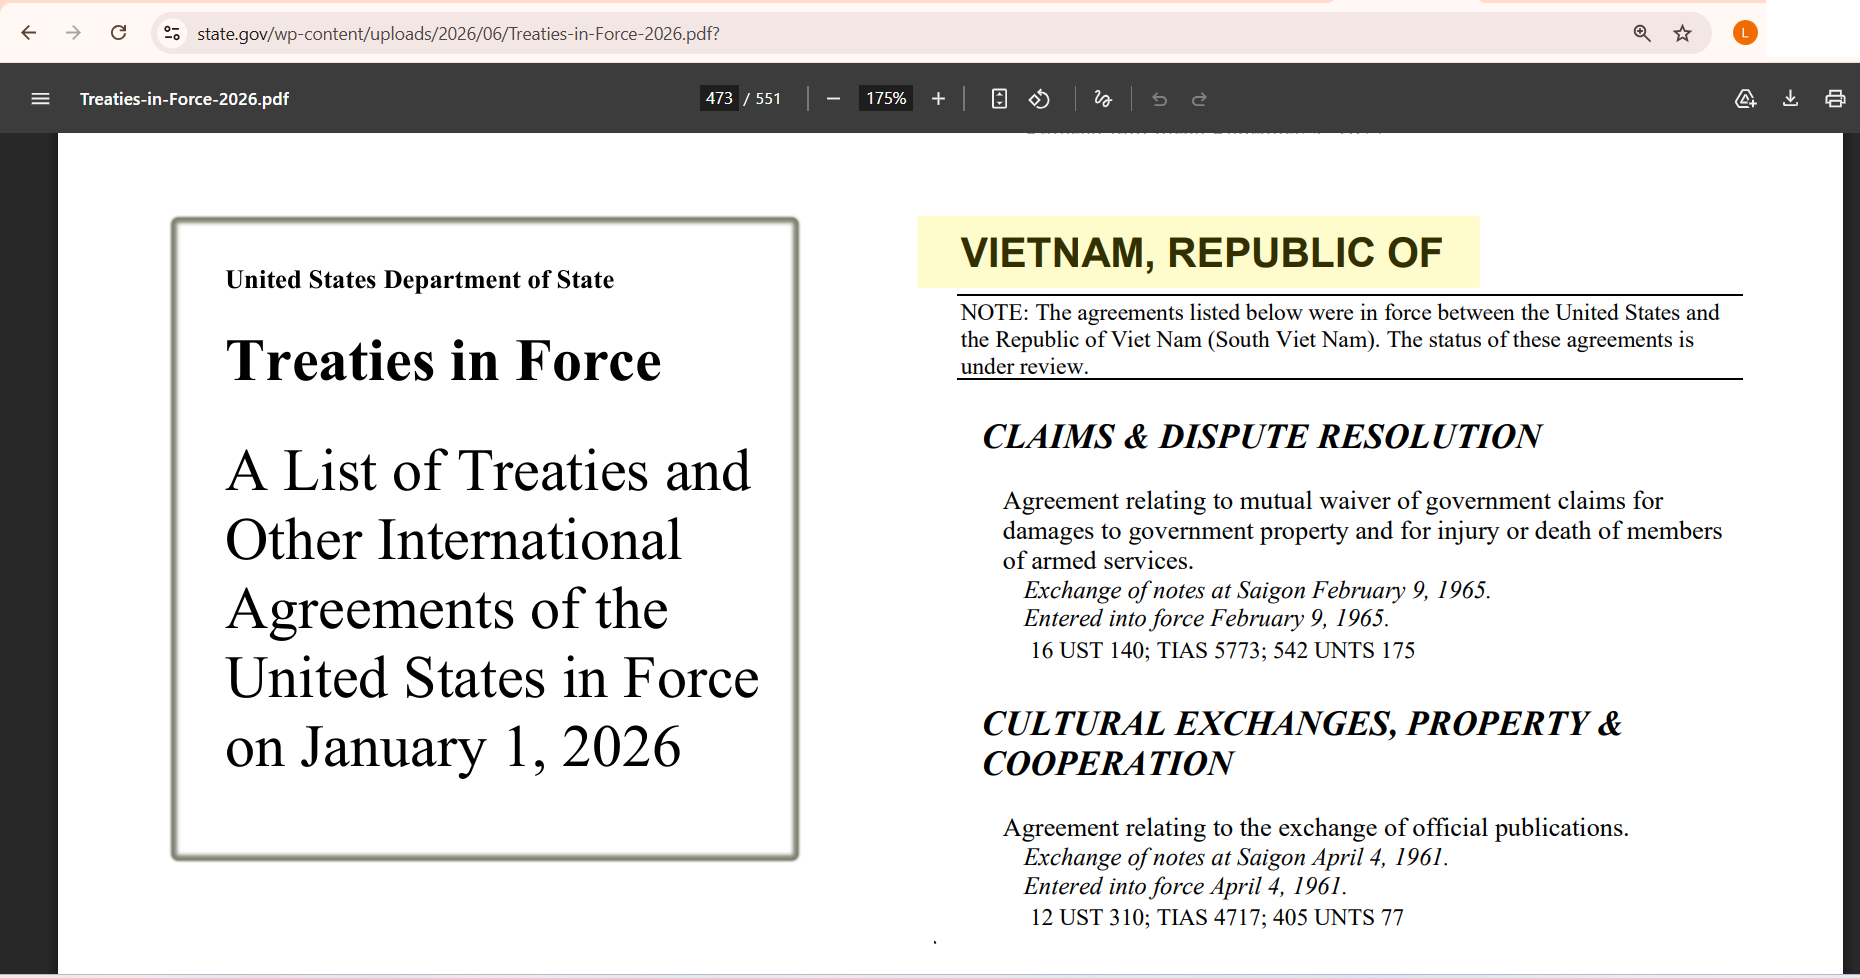The image size is (1860, 978).
Task: Open the PDF sidebar menu
Action: [x=40, y=98]
